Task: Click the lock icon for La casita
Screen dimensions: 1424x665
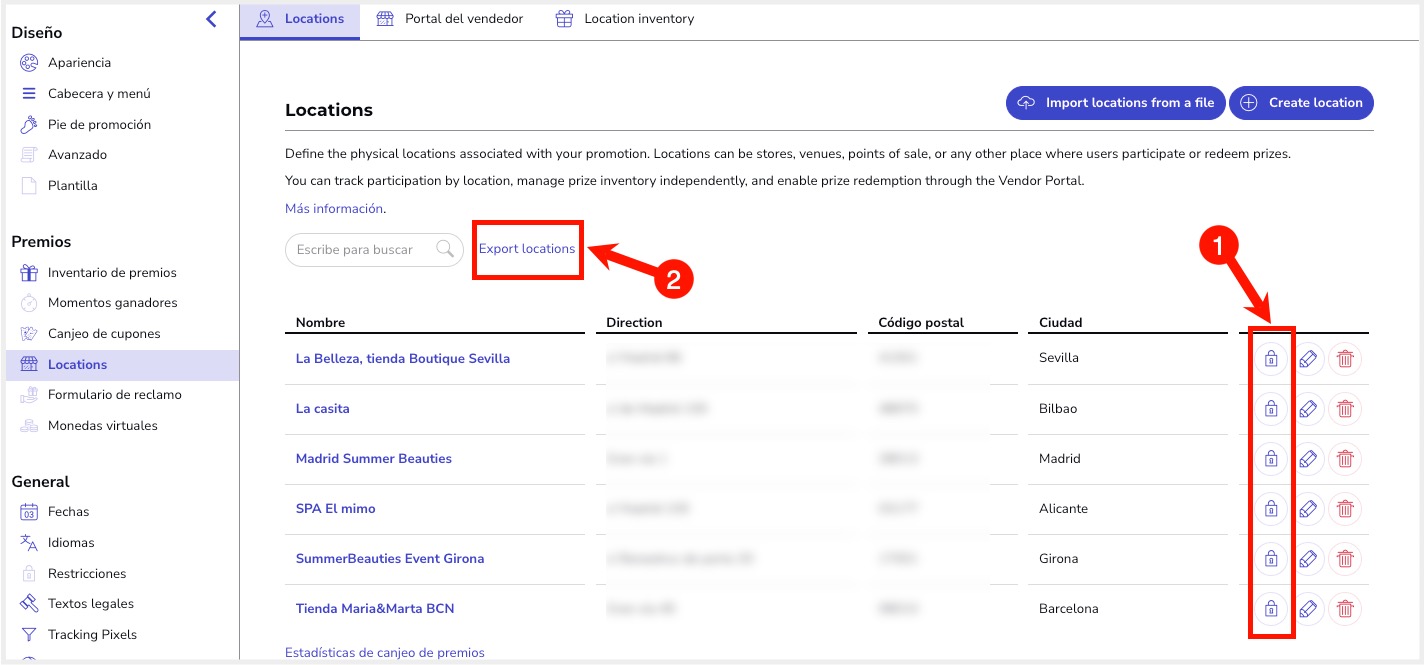Action: 1270,408
